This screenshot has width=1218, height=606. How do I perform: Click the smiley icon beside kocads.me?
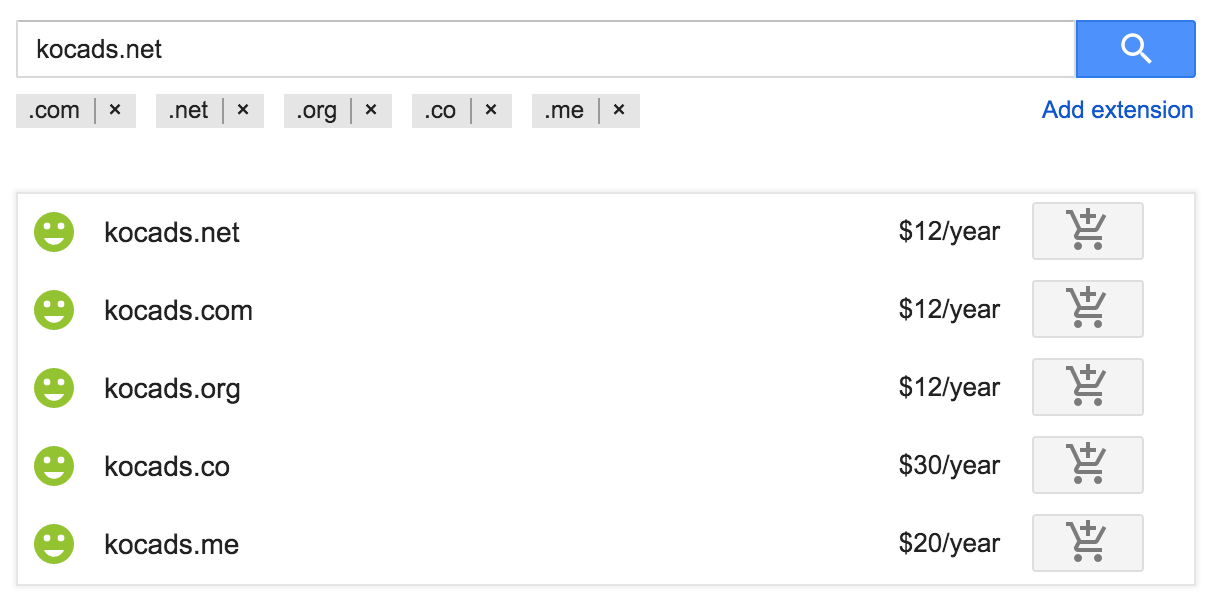tap(54, 544)
